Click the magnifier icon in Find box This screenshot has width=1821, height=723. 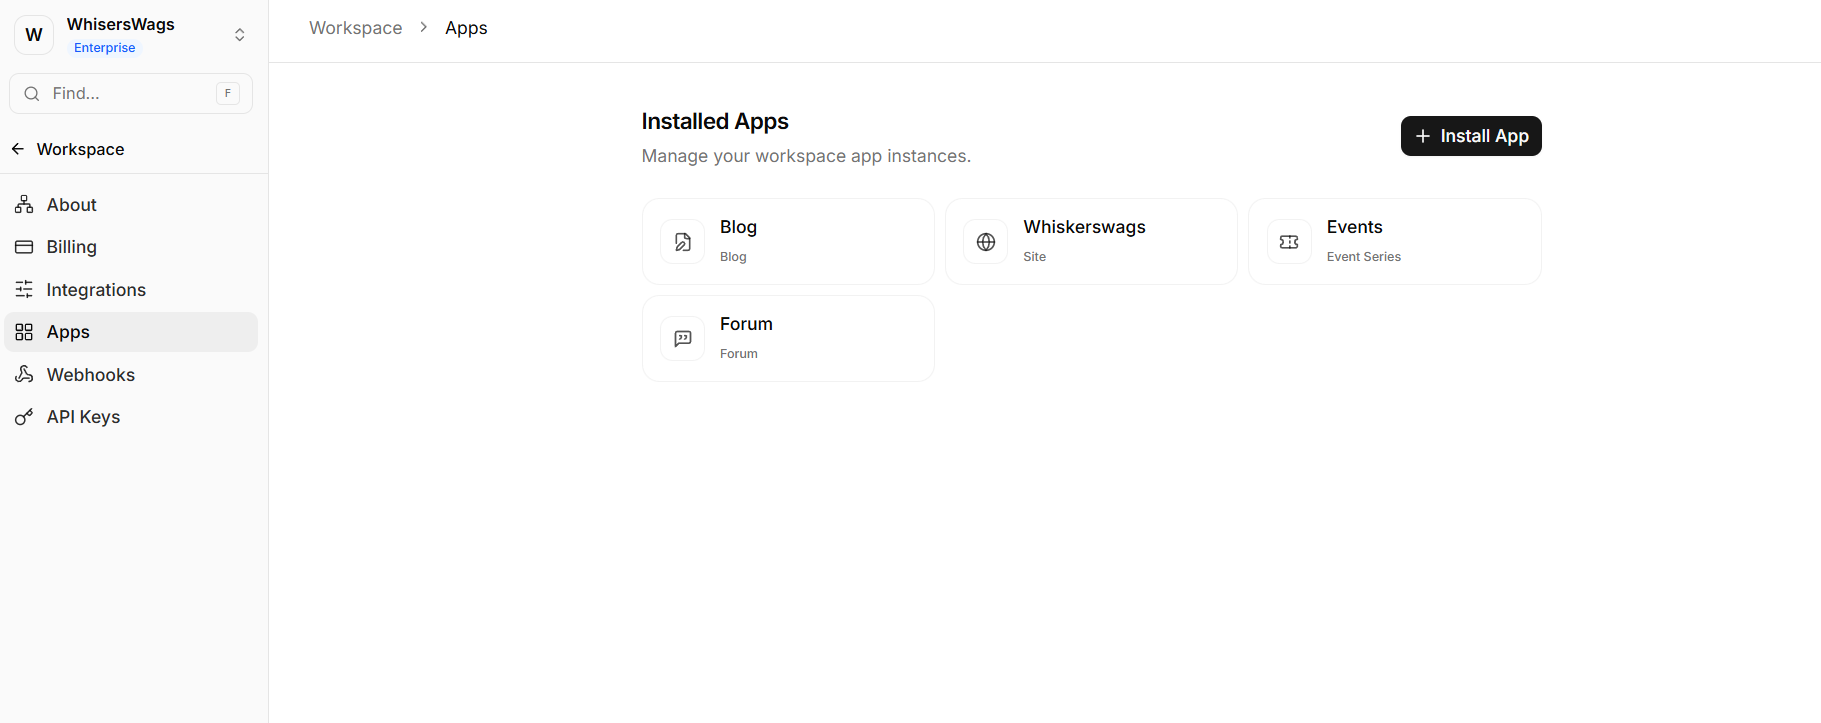[x=32, y=94]
